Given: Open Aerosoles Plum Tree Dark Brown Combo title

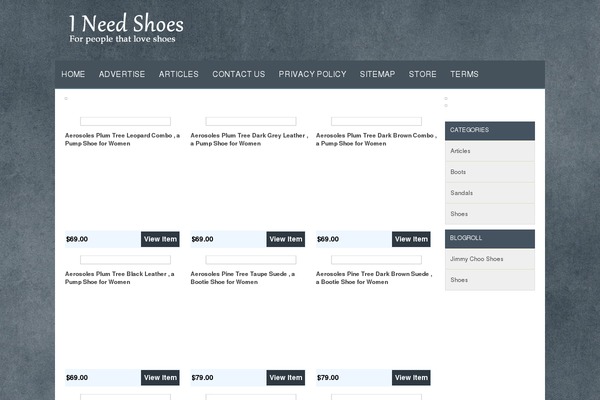Looking at the screenshot, I should 376,139.
